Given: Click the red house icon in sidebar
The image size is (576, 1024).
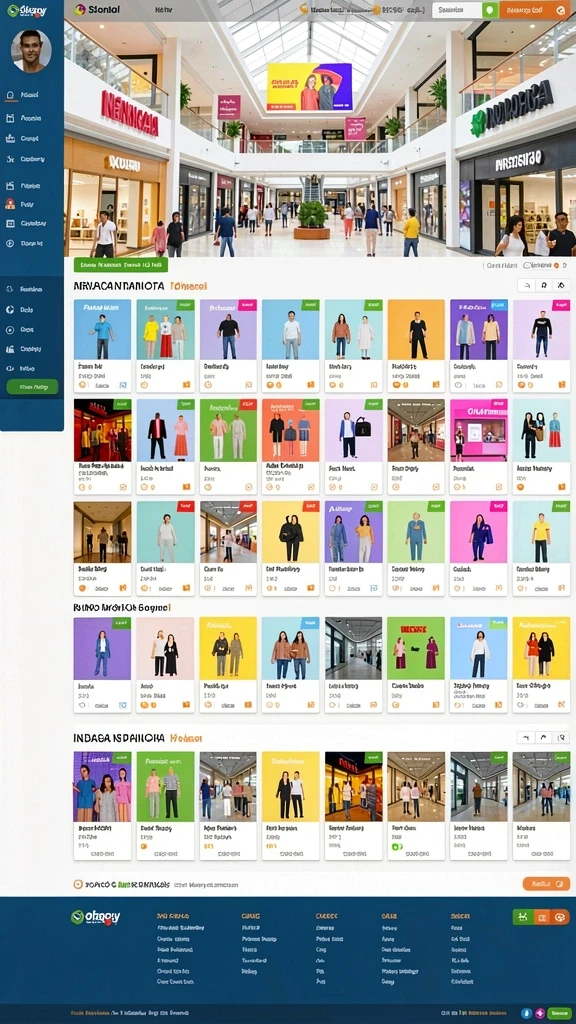Looking at the screenshot, I should [10, 204].
